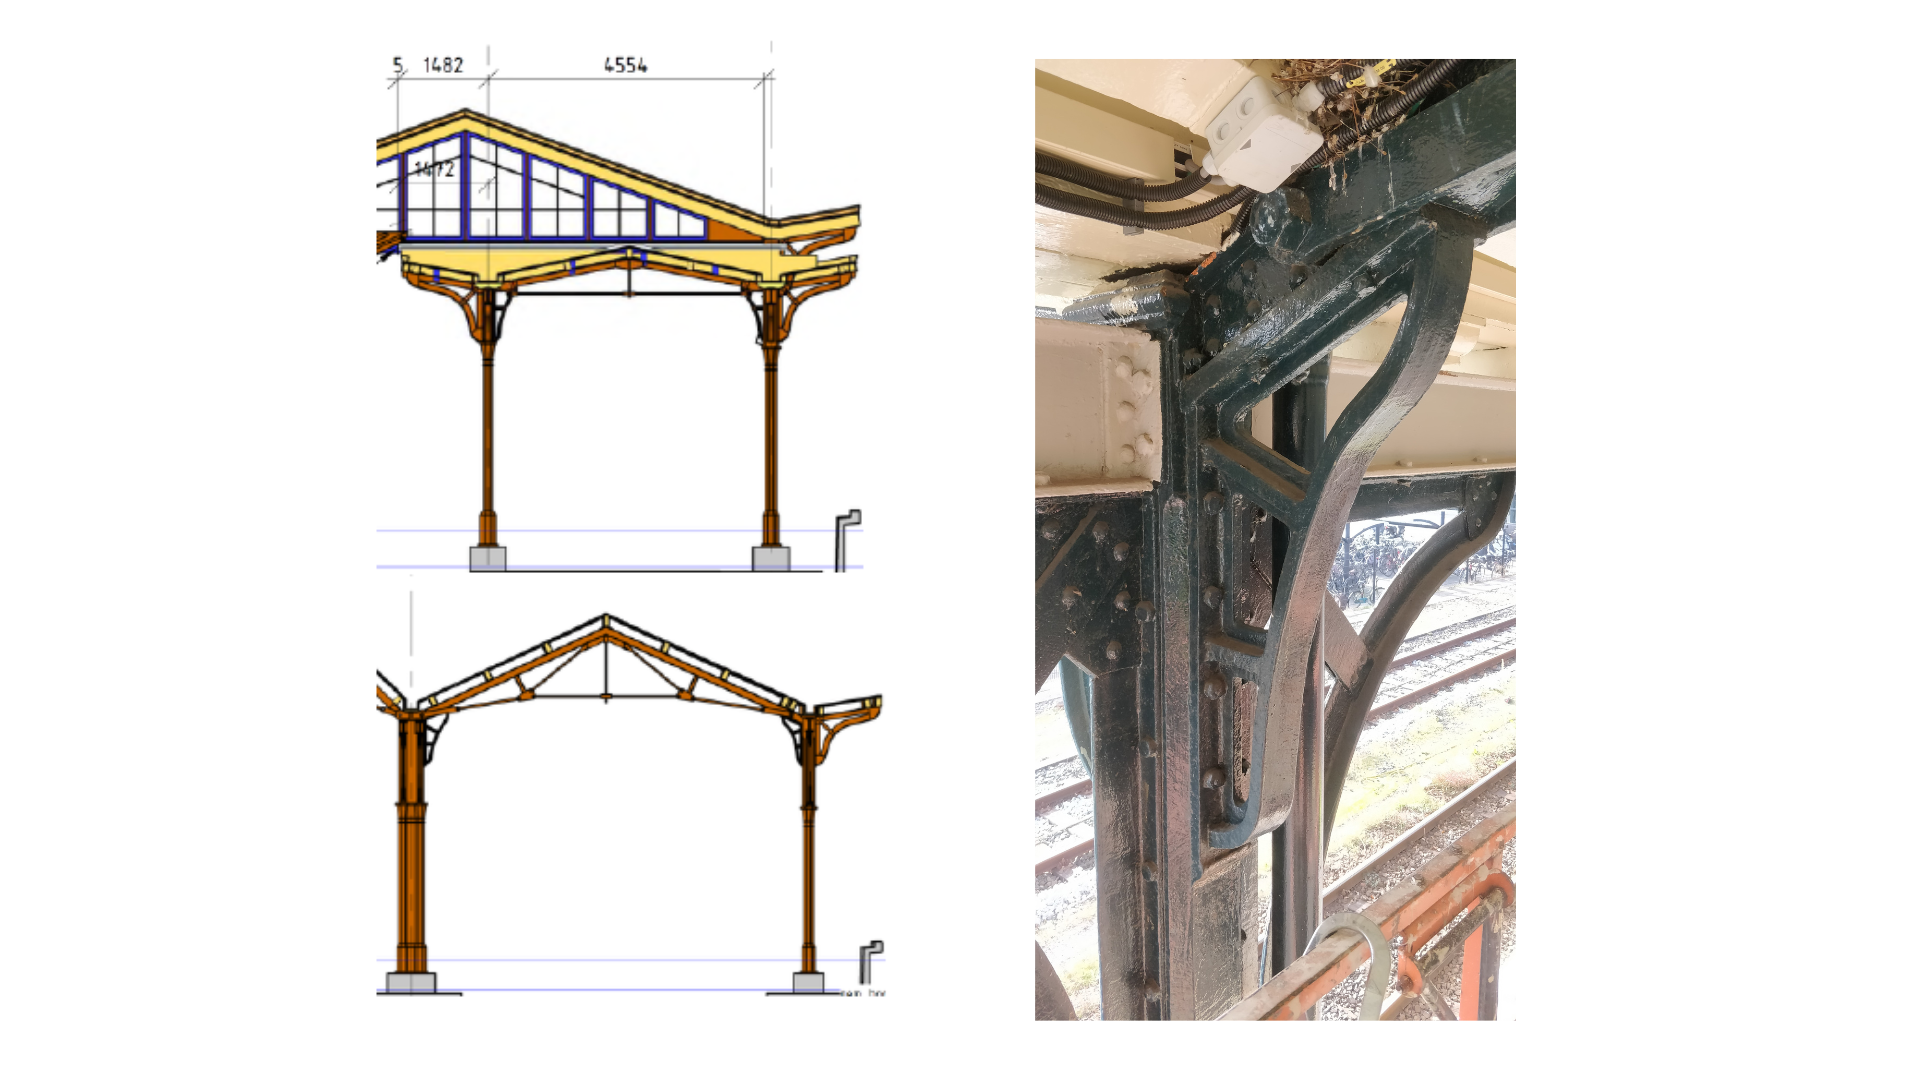Select the cast iron bracket photograph
The height and width of the screenshot is (1080, 1920).
1275,540
